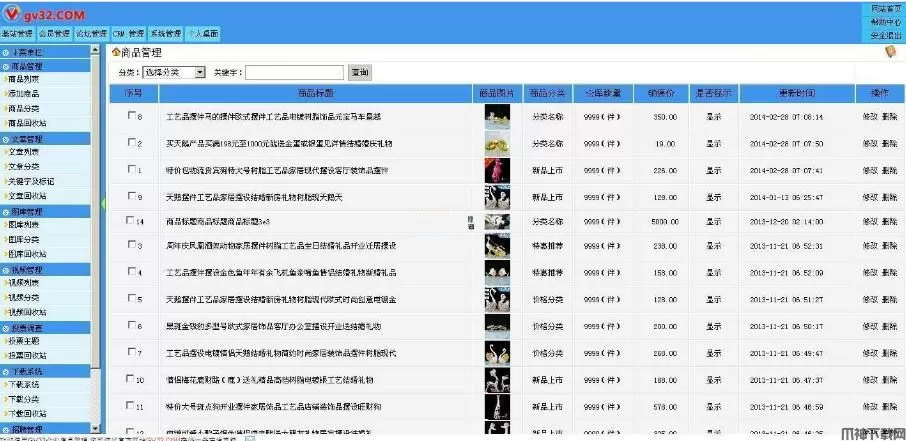
Task: Click the round icon beside 图库管理 section
Action: tap(6, 212)
